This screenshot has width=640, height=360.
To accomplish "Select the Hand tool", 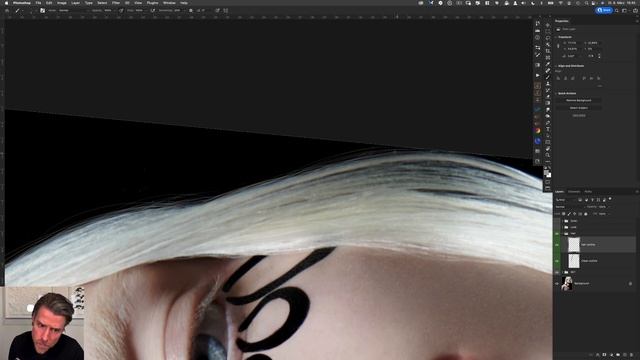I will (548, 148).
